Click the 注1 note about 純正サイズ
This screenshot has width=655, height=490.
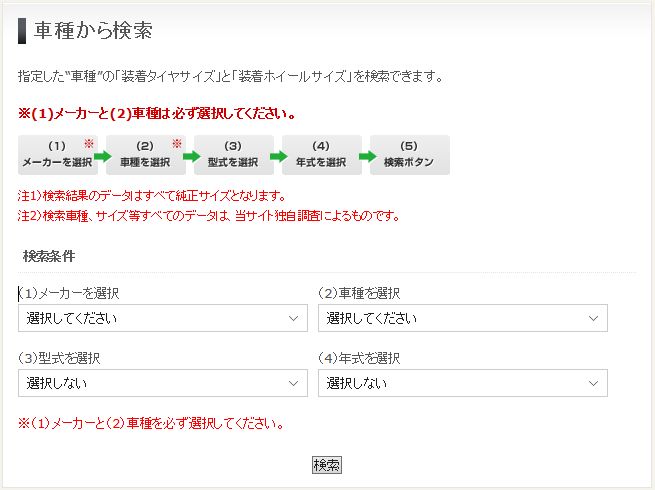tap(152, 195)
